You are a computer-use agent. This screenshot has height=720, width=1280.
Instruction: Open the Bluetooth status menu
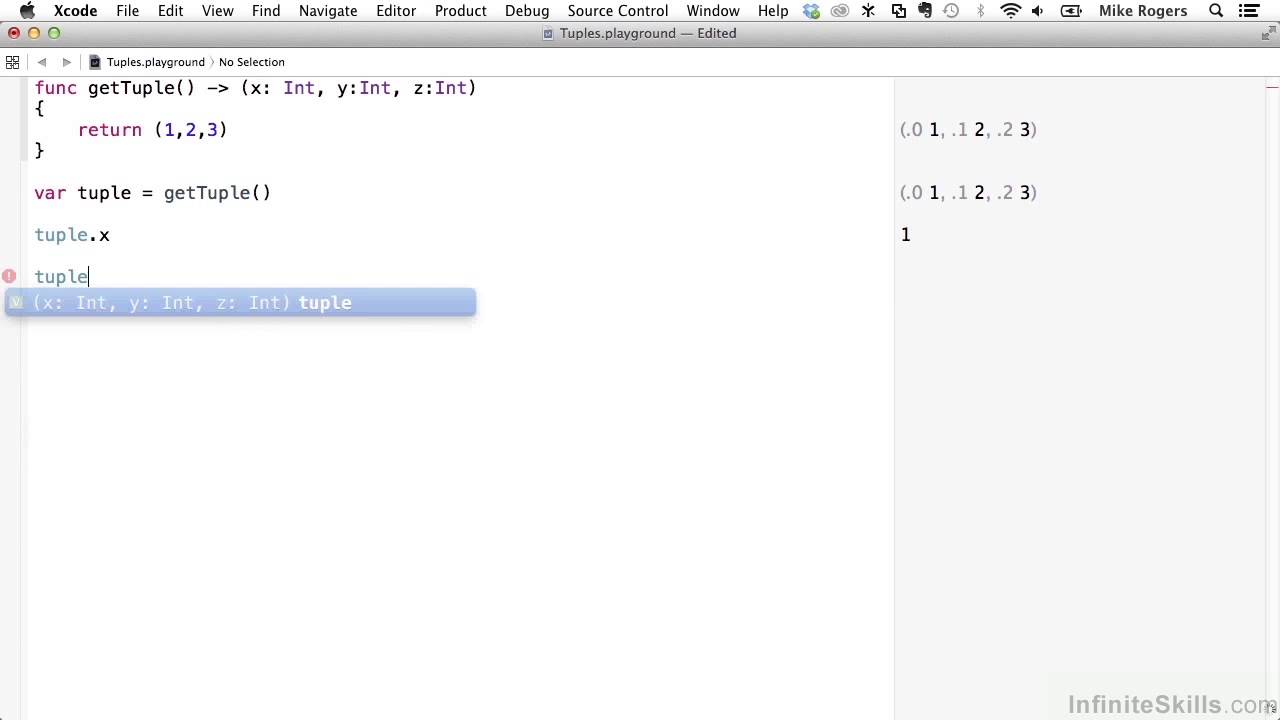coord(980,11)
